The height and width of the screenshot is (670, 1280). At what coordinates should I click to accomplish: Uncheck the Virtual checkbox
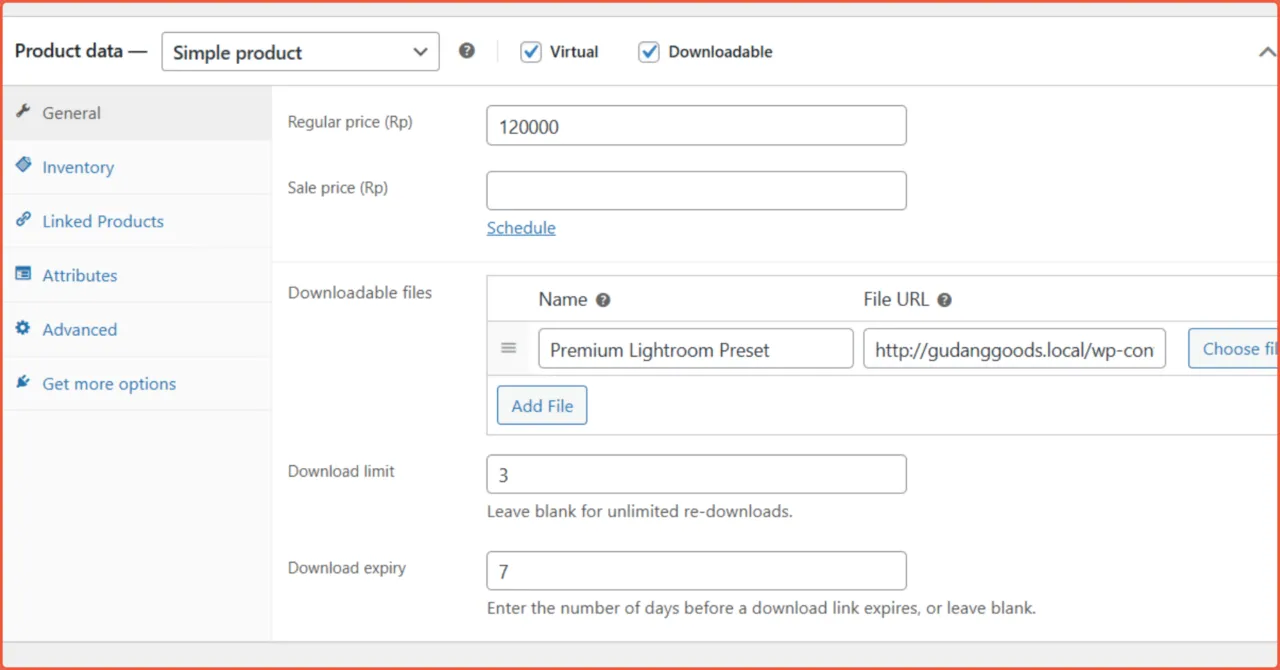pyautogui.click(x=530, y=51)
